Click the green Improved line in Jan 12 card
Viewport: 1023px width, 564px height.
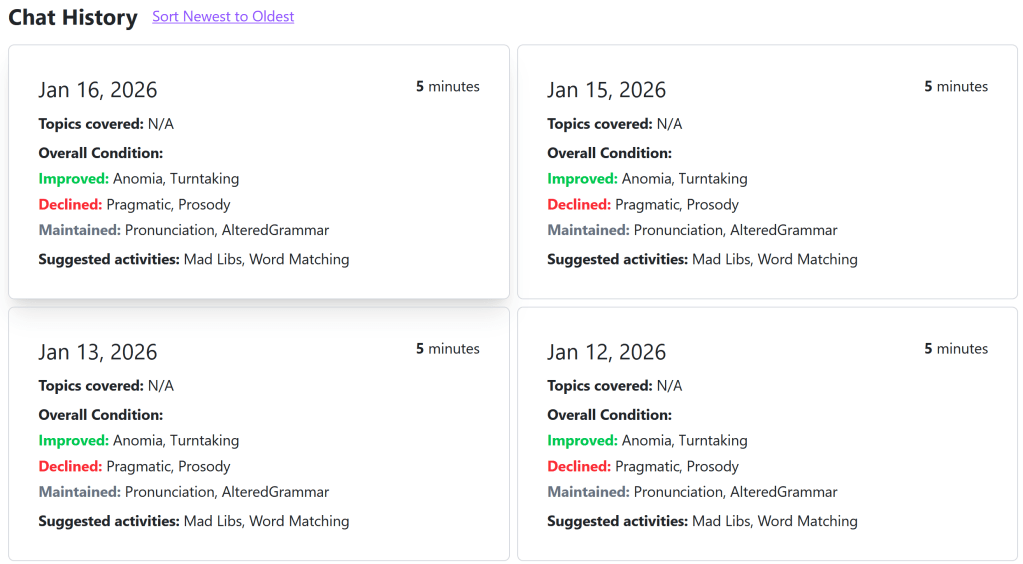(647, 441)
